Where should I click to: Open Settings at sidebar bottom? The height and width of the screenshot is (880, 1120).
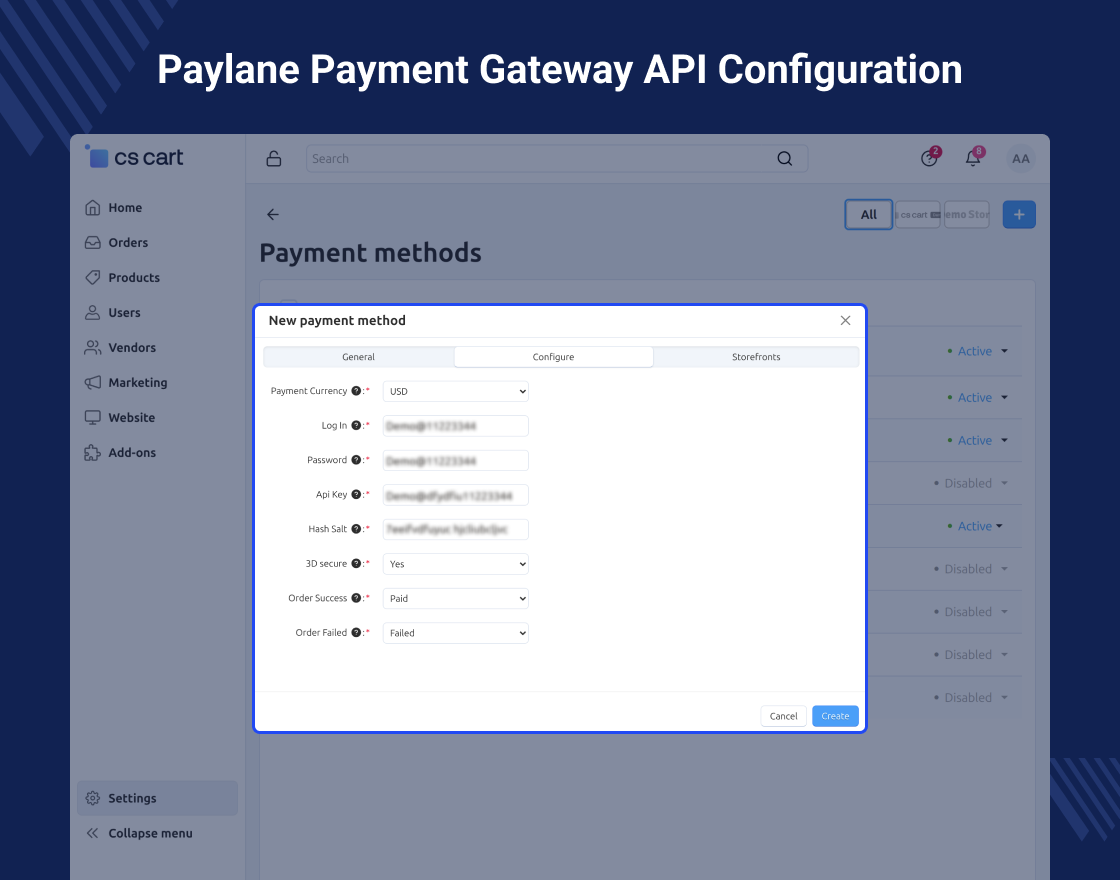coord(157,798)
